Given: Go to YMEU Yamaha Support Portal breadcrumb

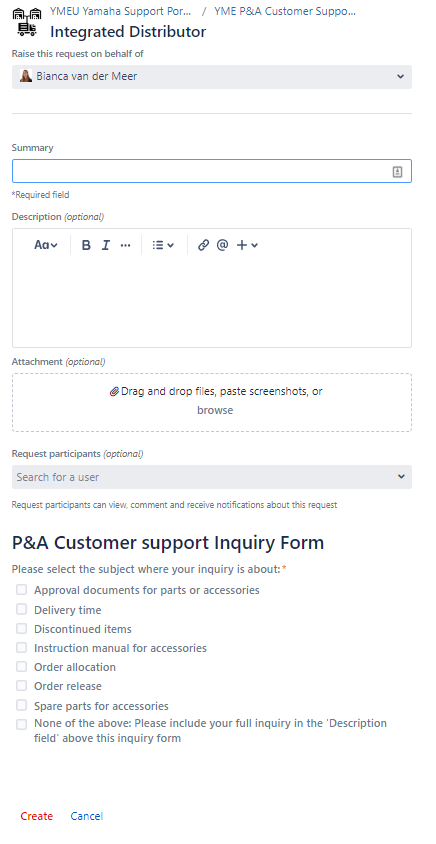Looking at the screenshot, I should [x=121, y=11].
